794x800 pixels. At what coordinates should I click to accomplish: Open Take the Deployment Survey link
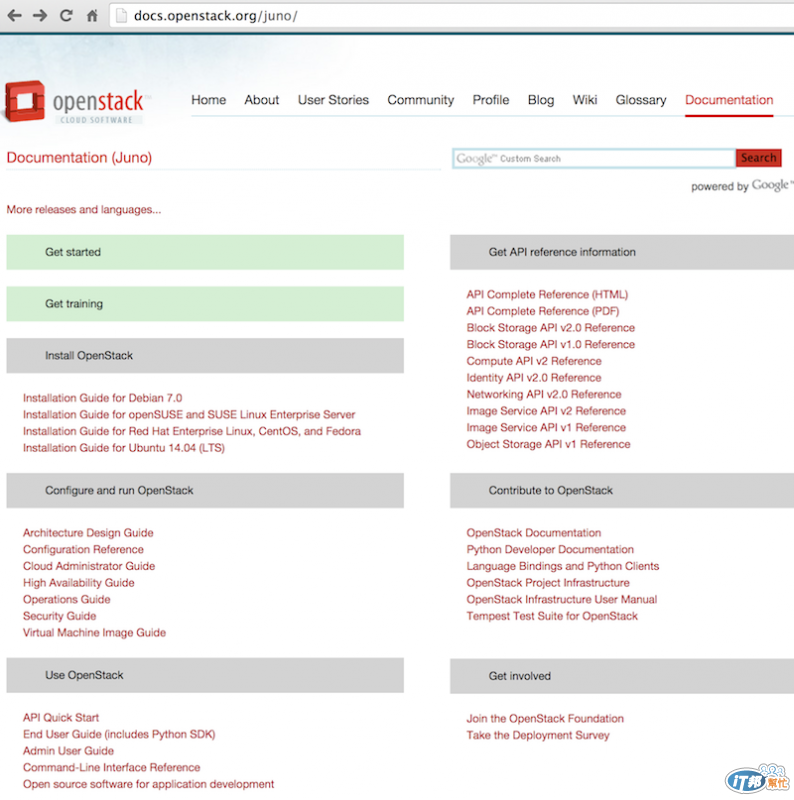[x=538, y=735]
